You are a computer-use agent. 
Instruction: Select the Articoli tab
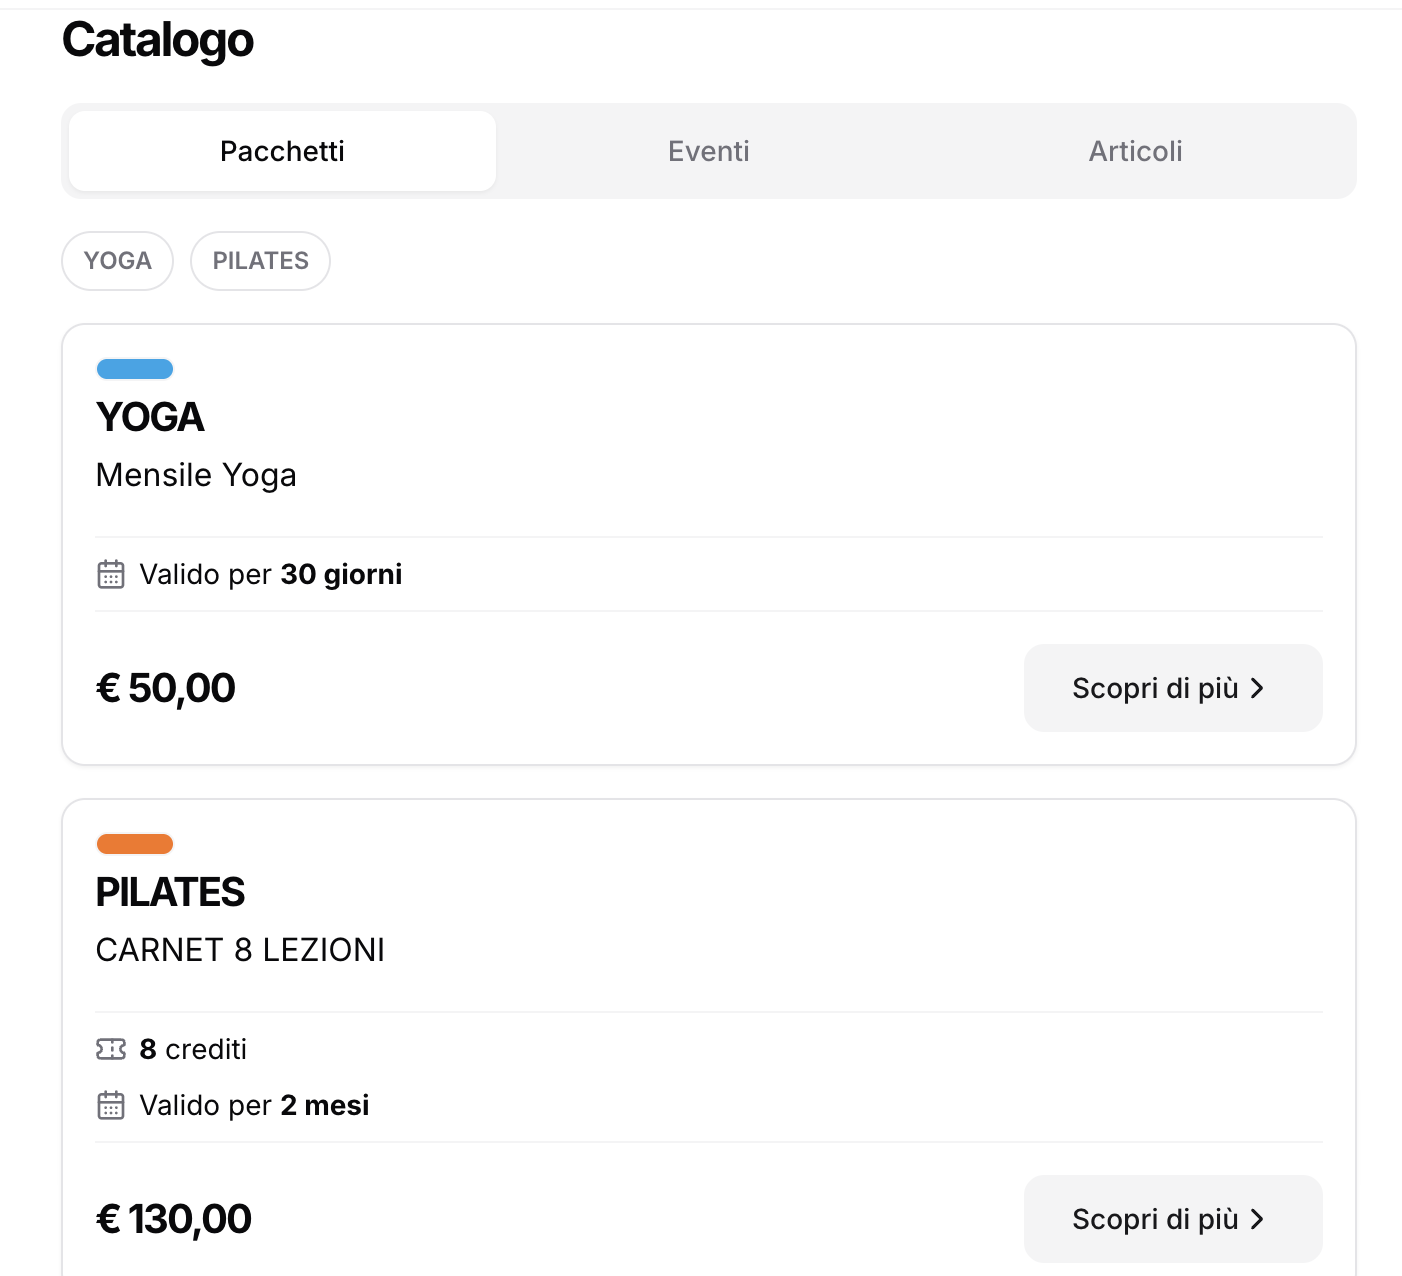coord(1135,151)
